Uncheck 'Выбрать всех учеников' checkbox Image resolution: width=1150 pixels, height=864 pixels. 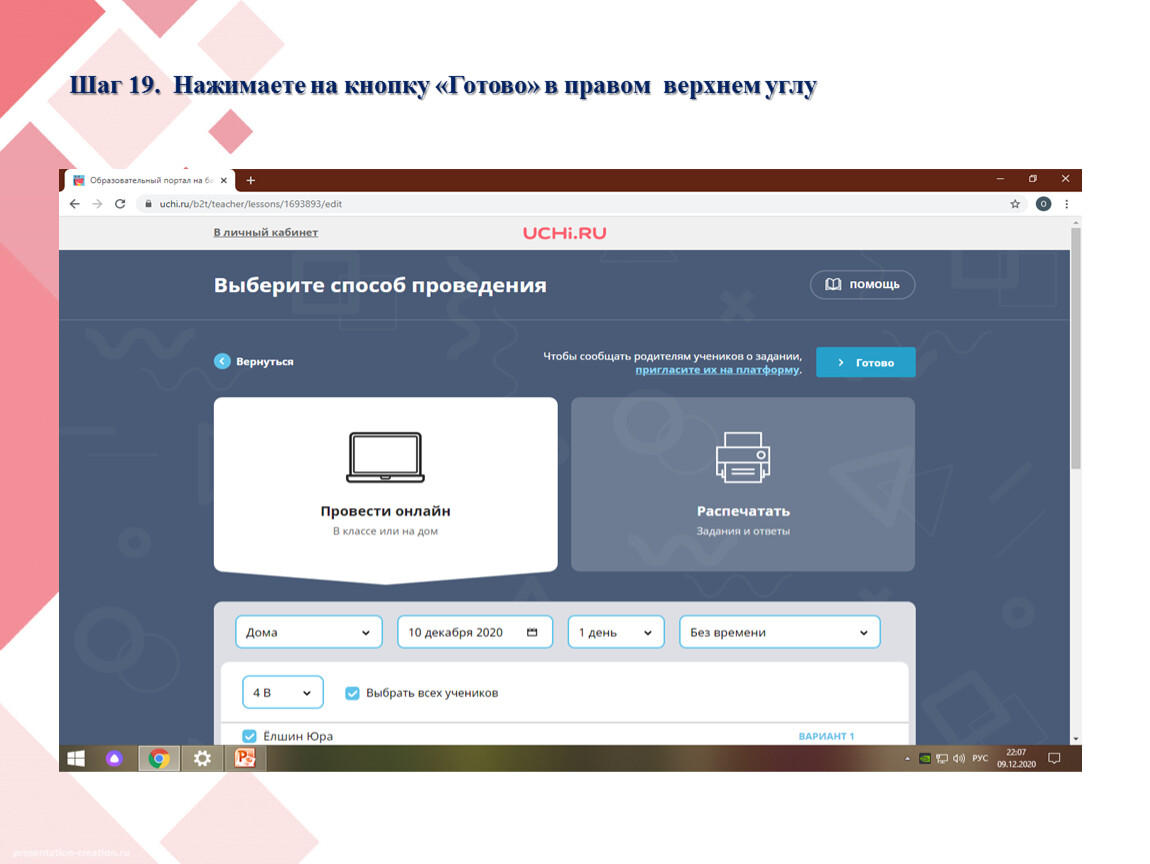pyautogui.click(x=352, y=693)
